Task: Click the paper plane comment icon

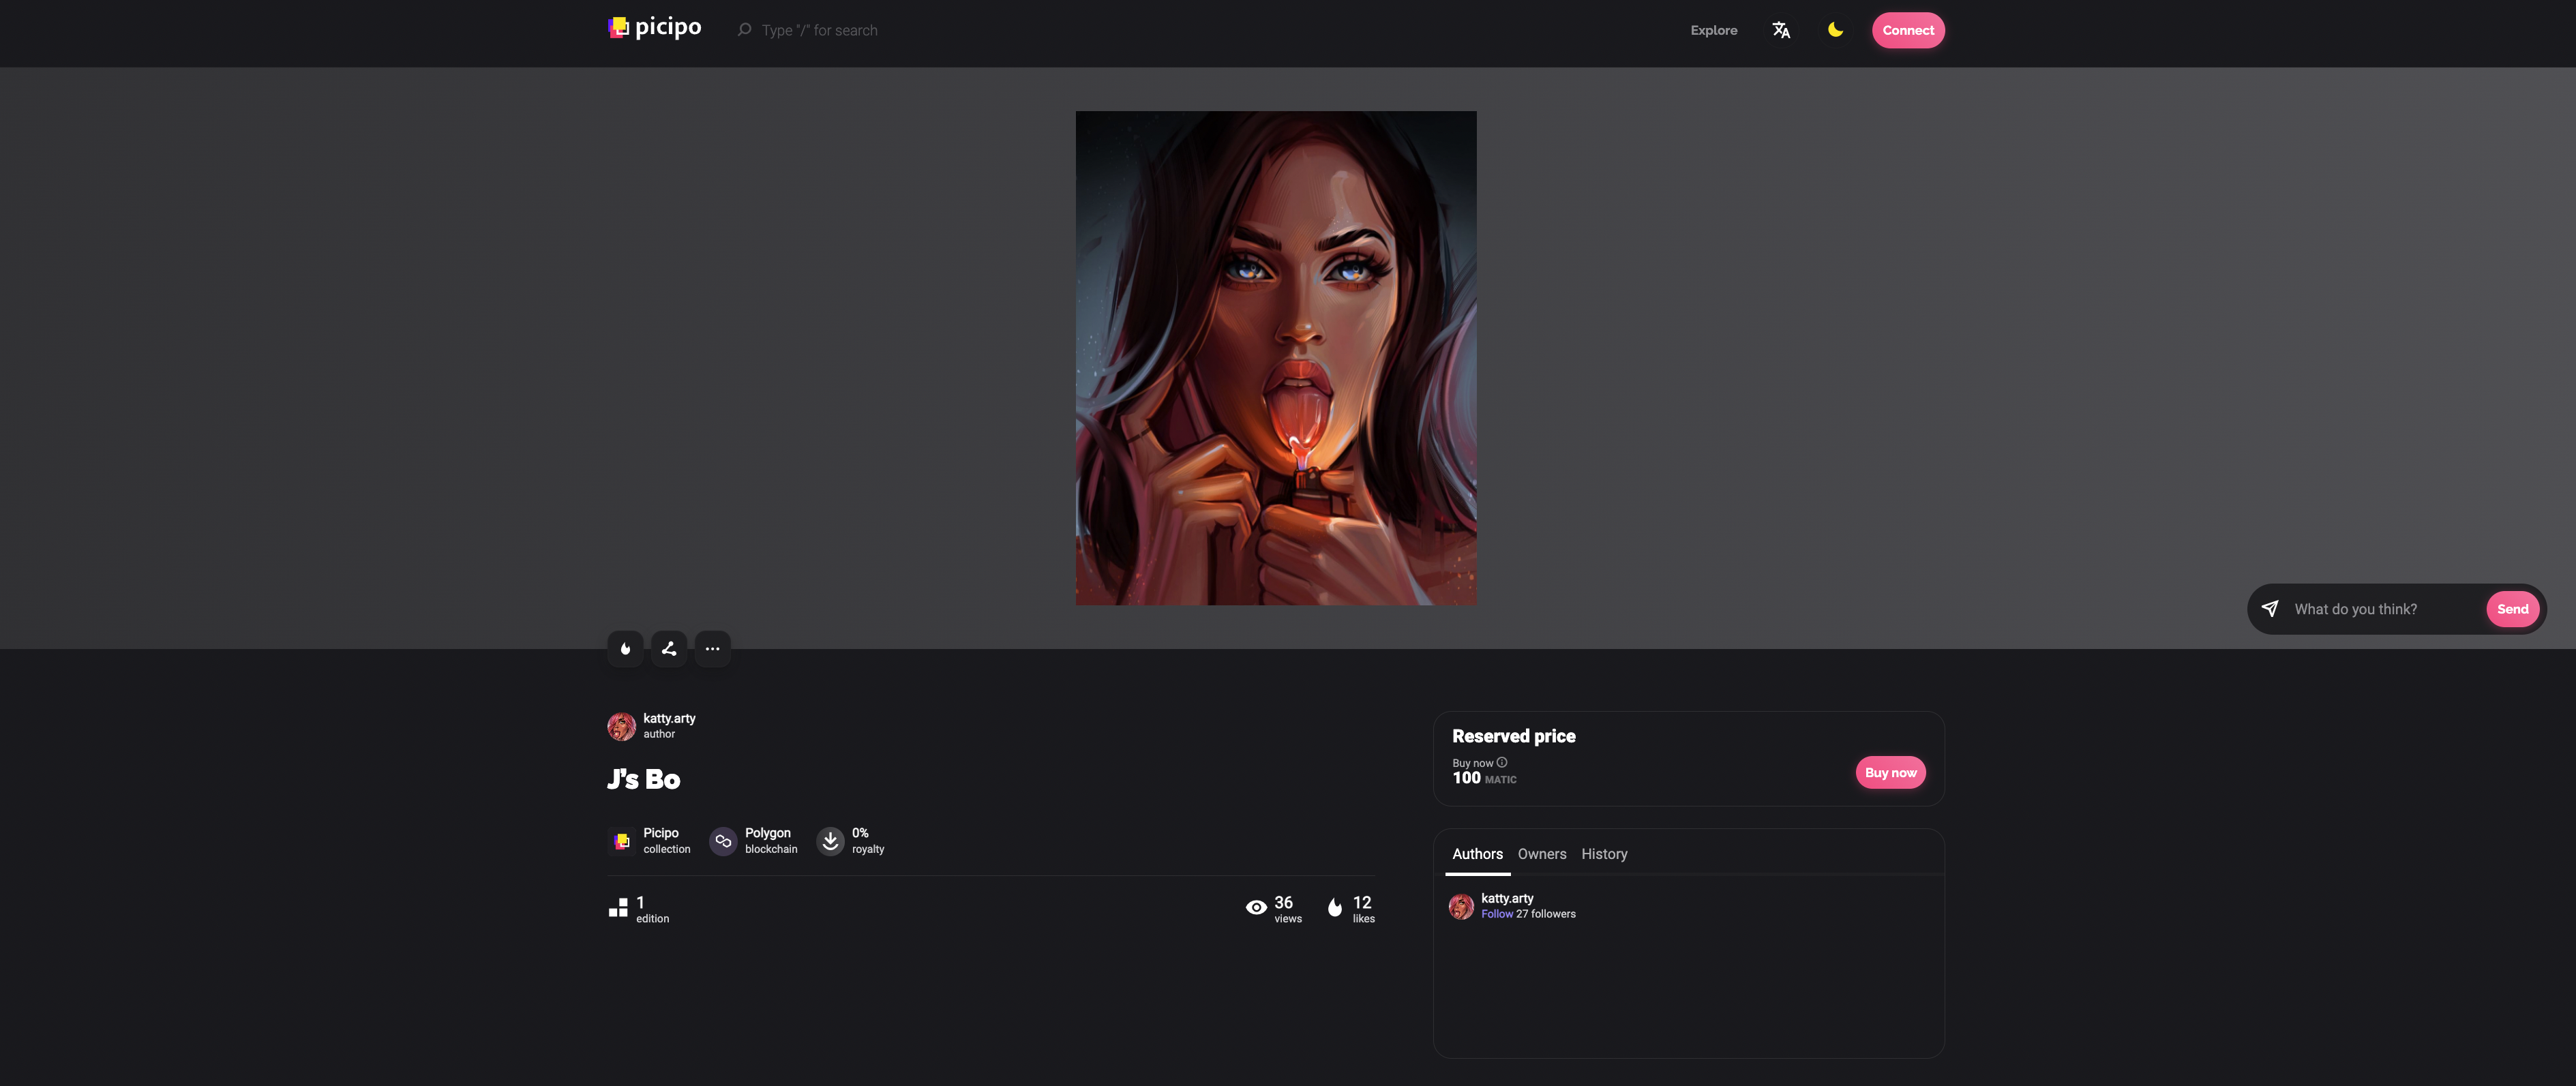Action: pos(2269,609)
